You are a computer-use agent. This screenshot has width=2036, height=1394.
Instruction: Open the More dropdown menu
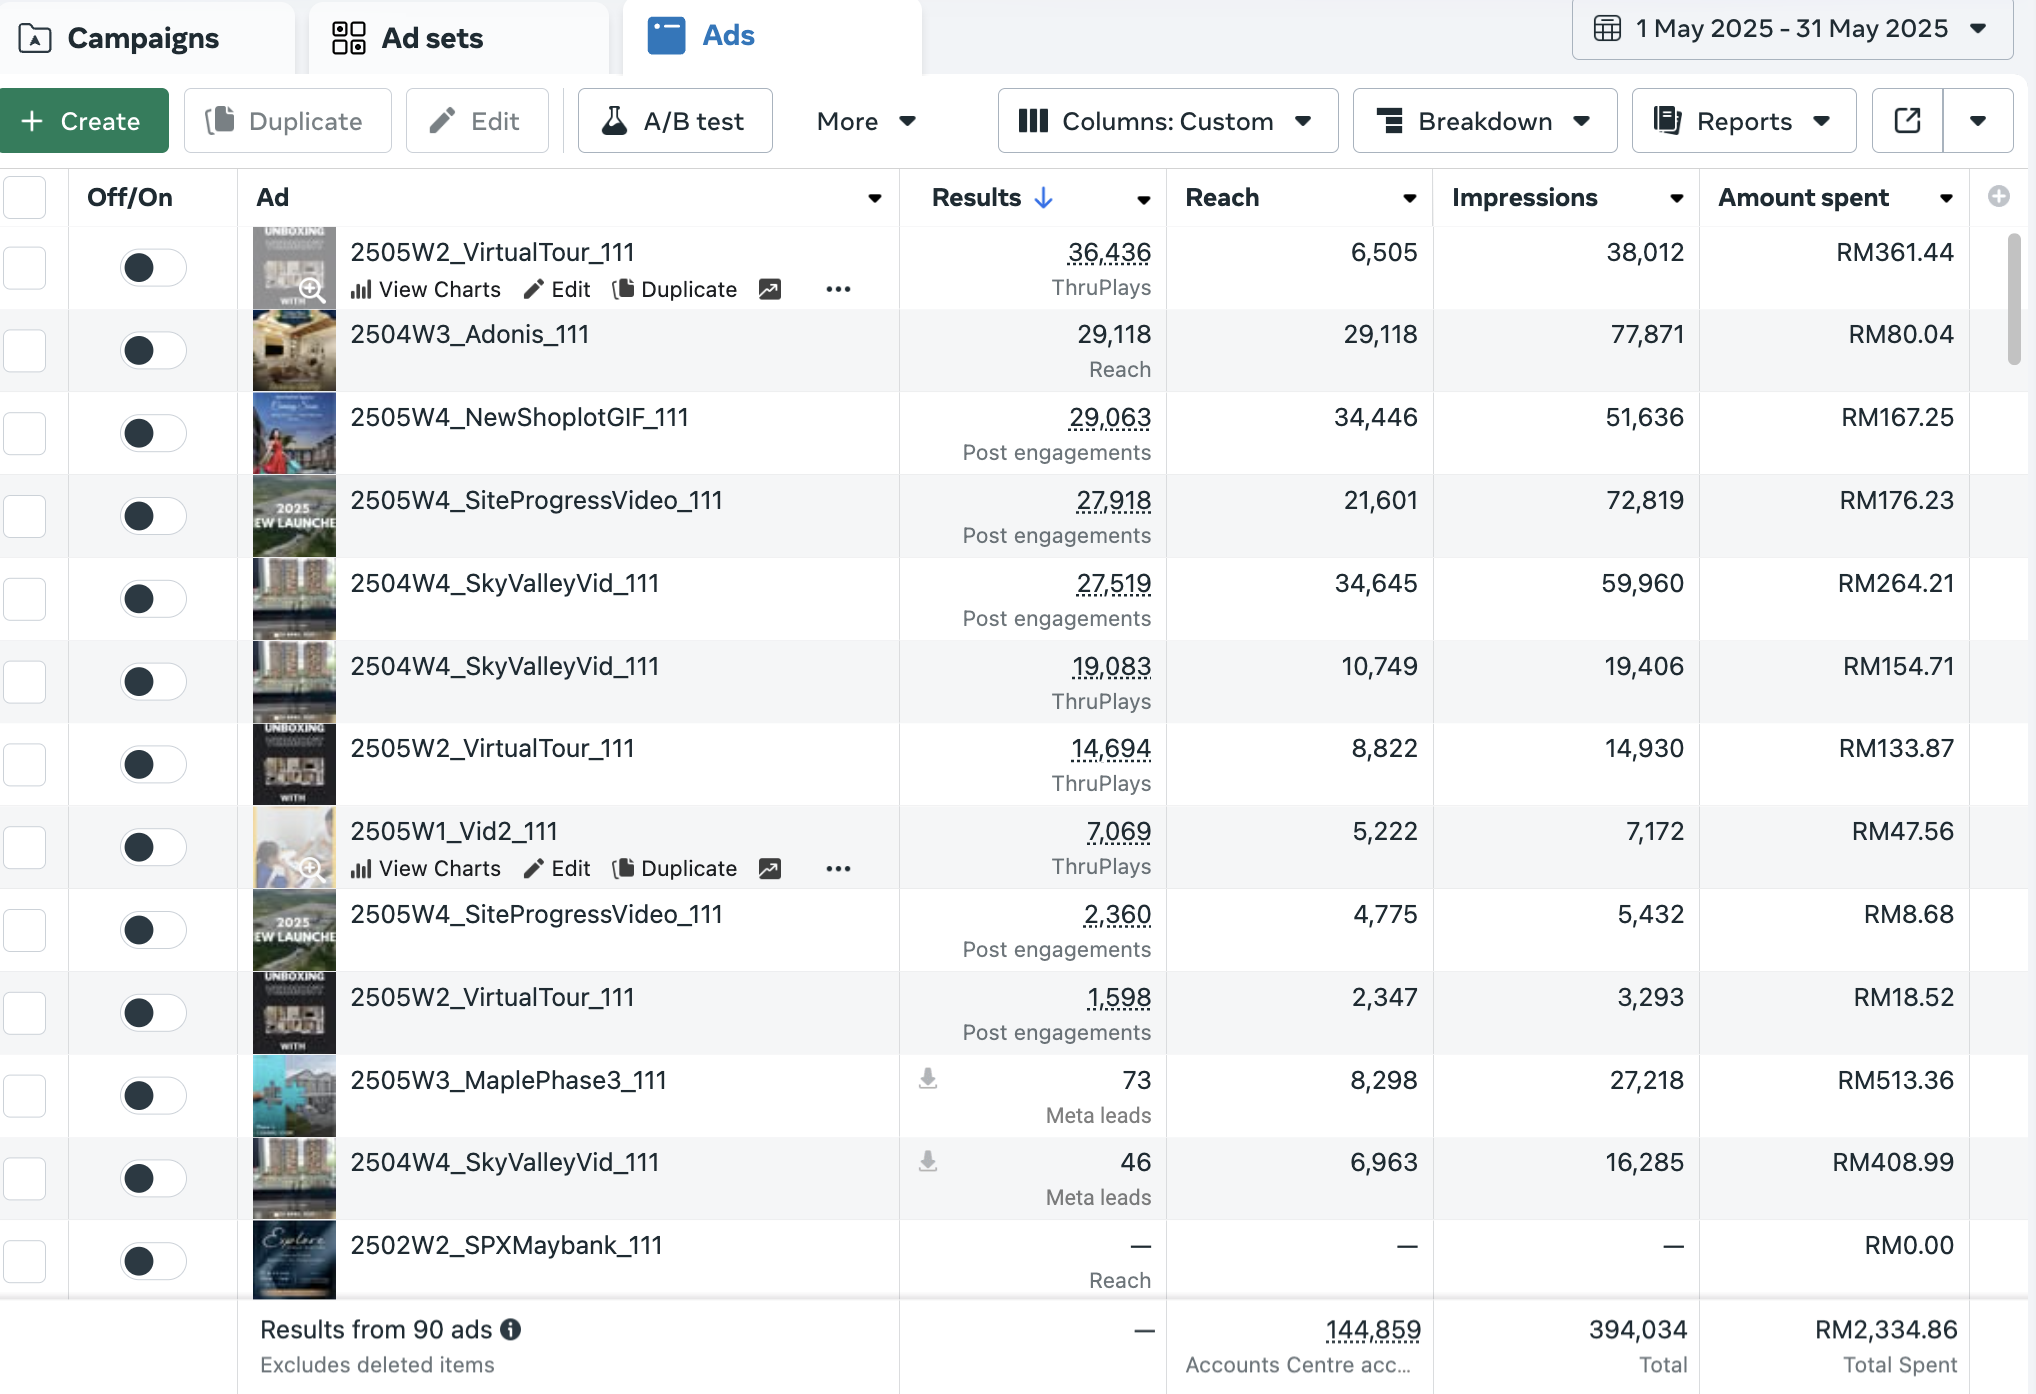click(x=866, y=121)
